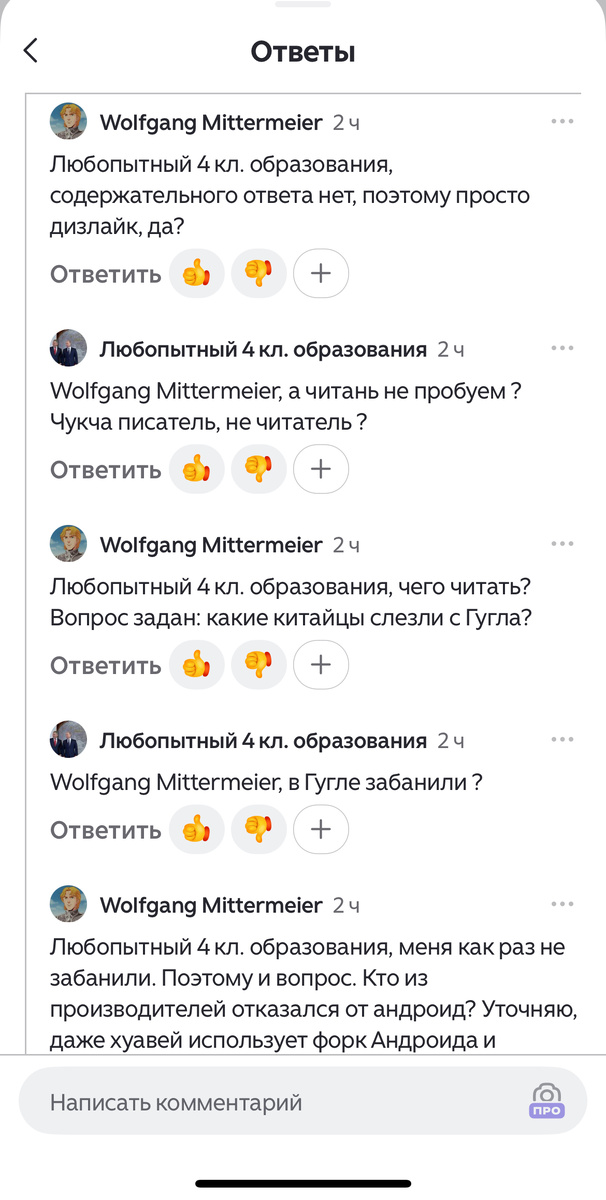Reply to Wolfgang Mittermeier's first comment

point(103,273)
